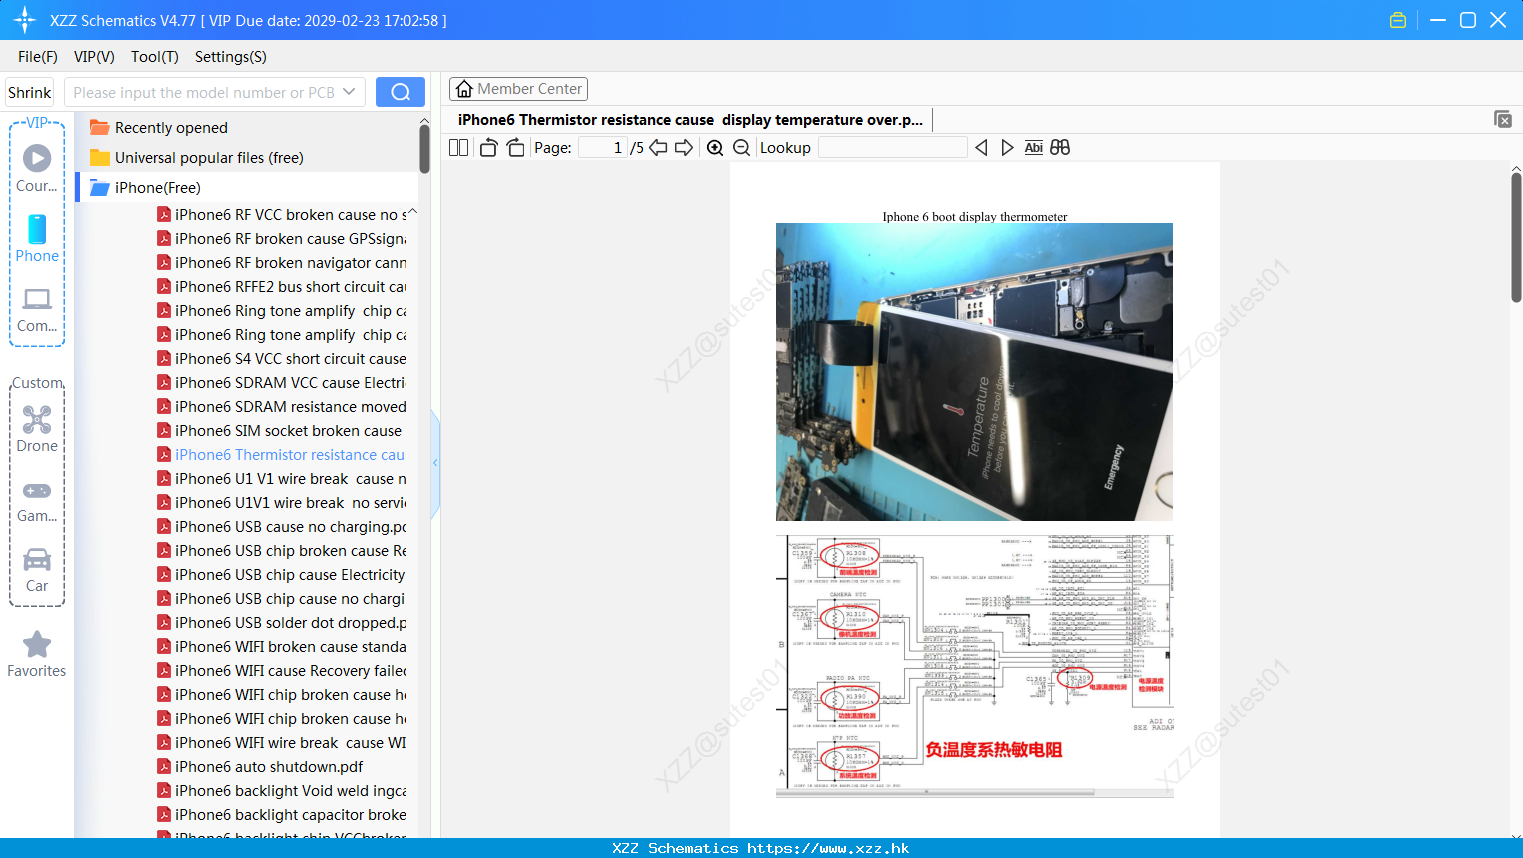Click the toolbox icon in title bar
1523x858 pixels.
[1398, 20]
